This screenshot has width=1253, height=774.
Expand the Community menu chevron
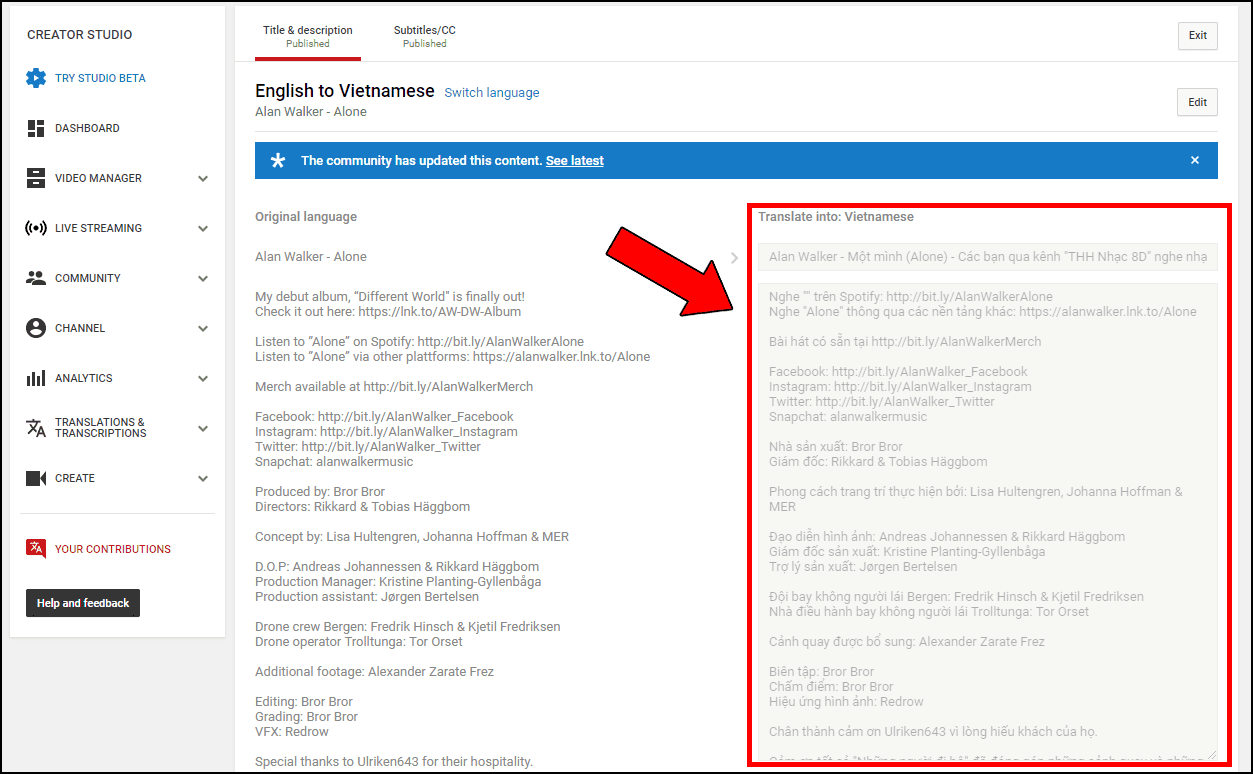pos(203,279)
